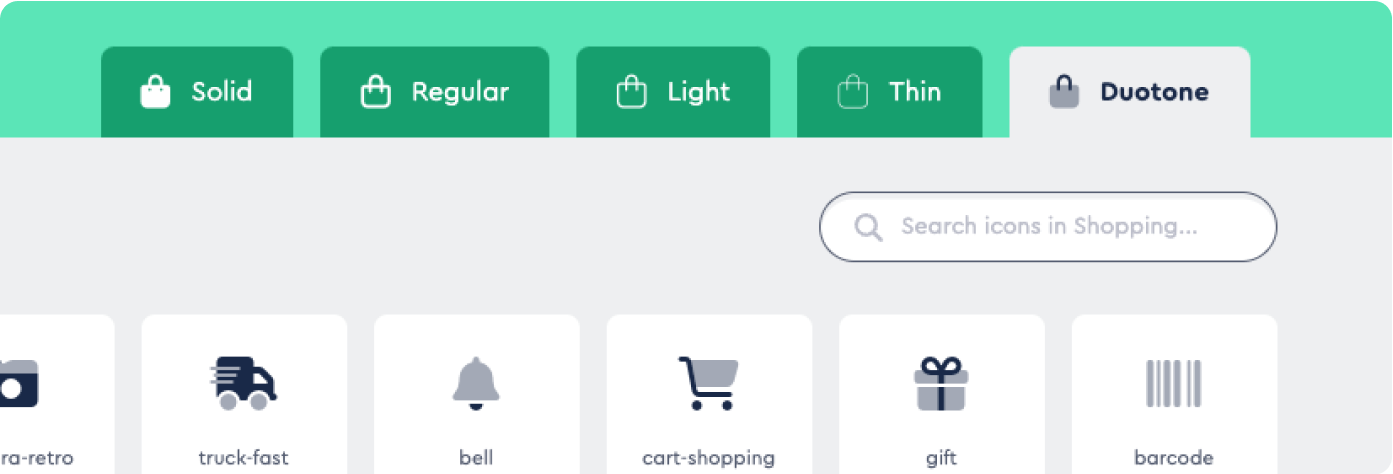The image size is (1393, 474).
Task: Click the truck-fast icon
Action: pos(244,383)
